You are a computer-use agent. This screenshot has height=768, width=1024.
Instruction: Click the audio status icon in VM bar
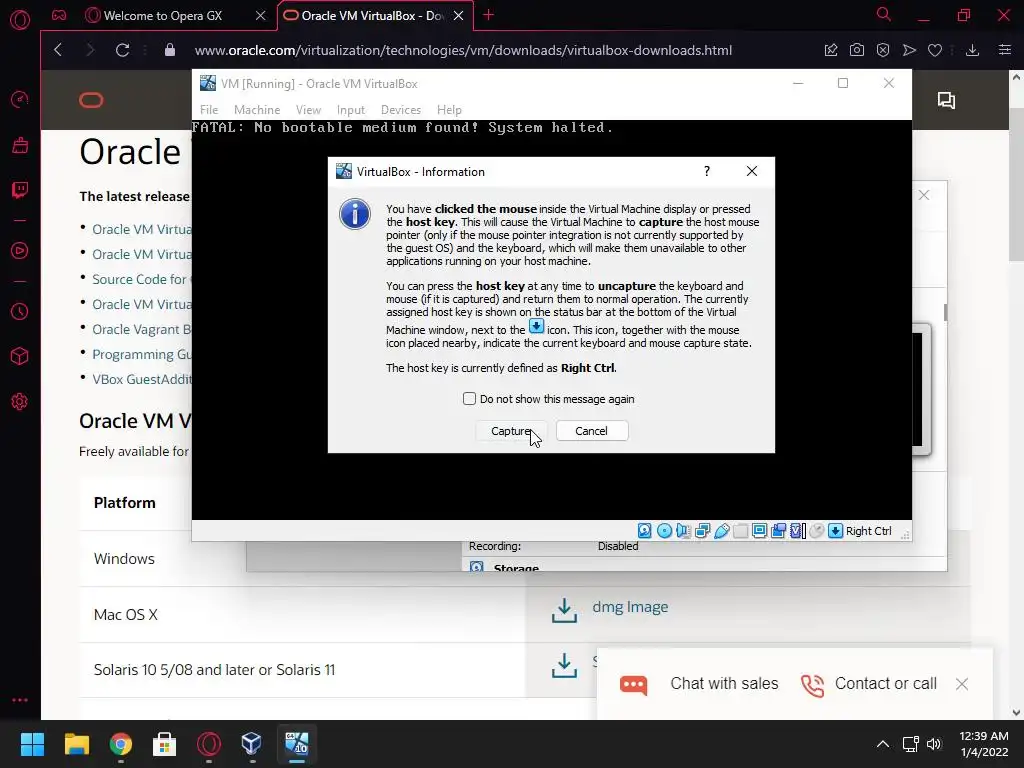[x=683, y=531]
